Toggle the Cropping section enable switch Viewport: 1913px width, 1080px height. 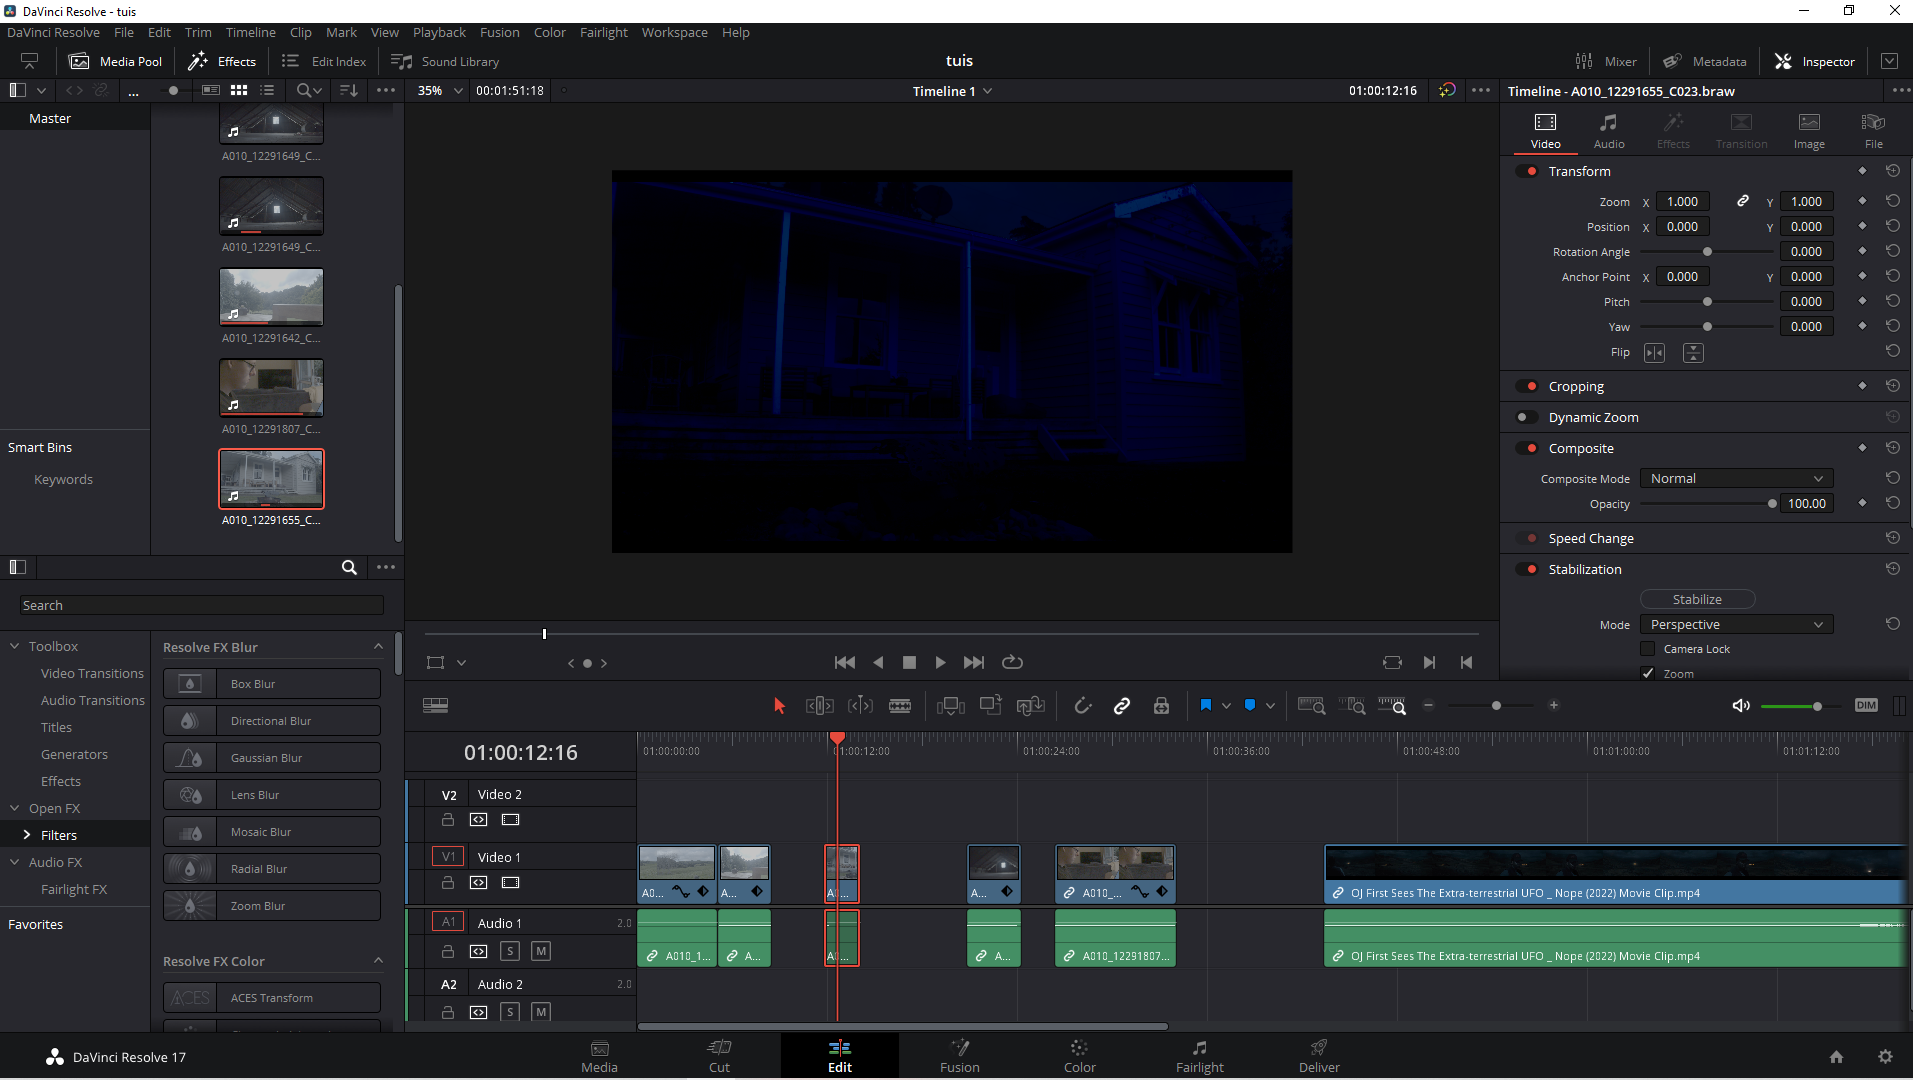pyautogui.click(x=1527, y=386)
